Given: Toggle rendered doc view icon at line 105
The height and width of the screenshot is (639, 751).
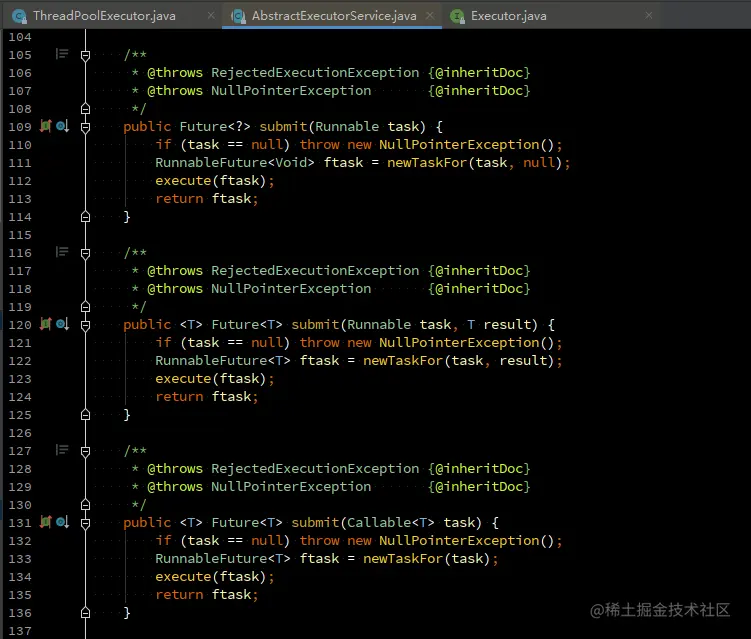Looking at the screenshot, I should 62,54.
